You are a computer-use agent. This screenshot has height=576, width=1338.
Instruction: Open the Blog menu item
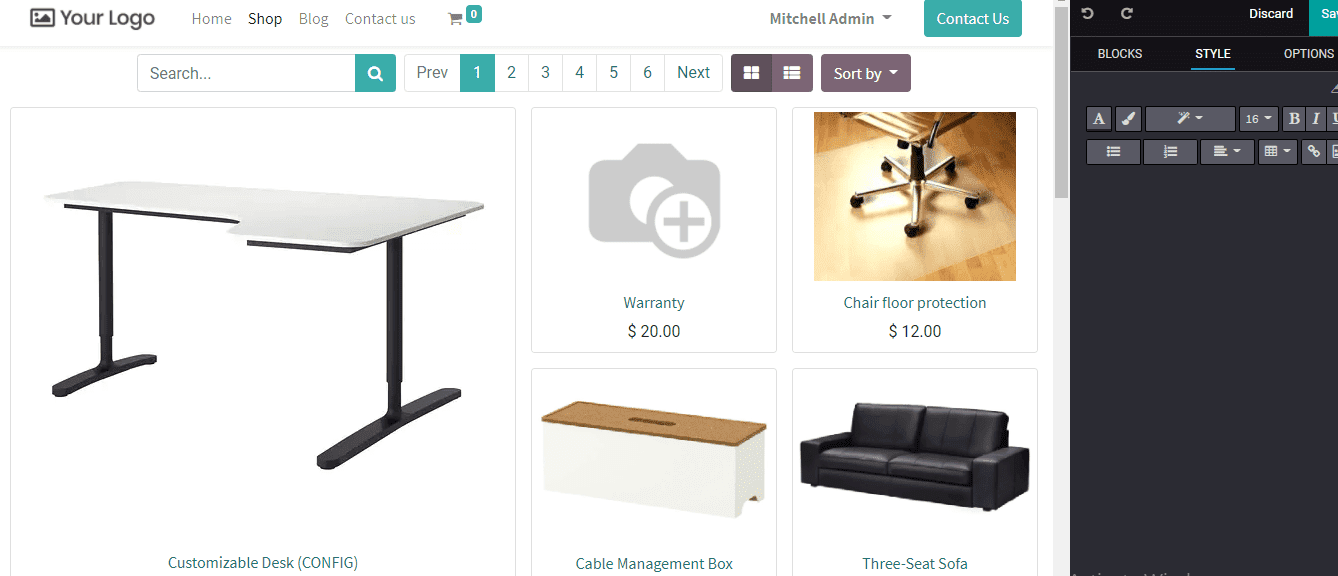313,19
